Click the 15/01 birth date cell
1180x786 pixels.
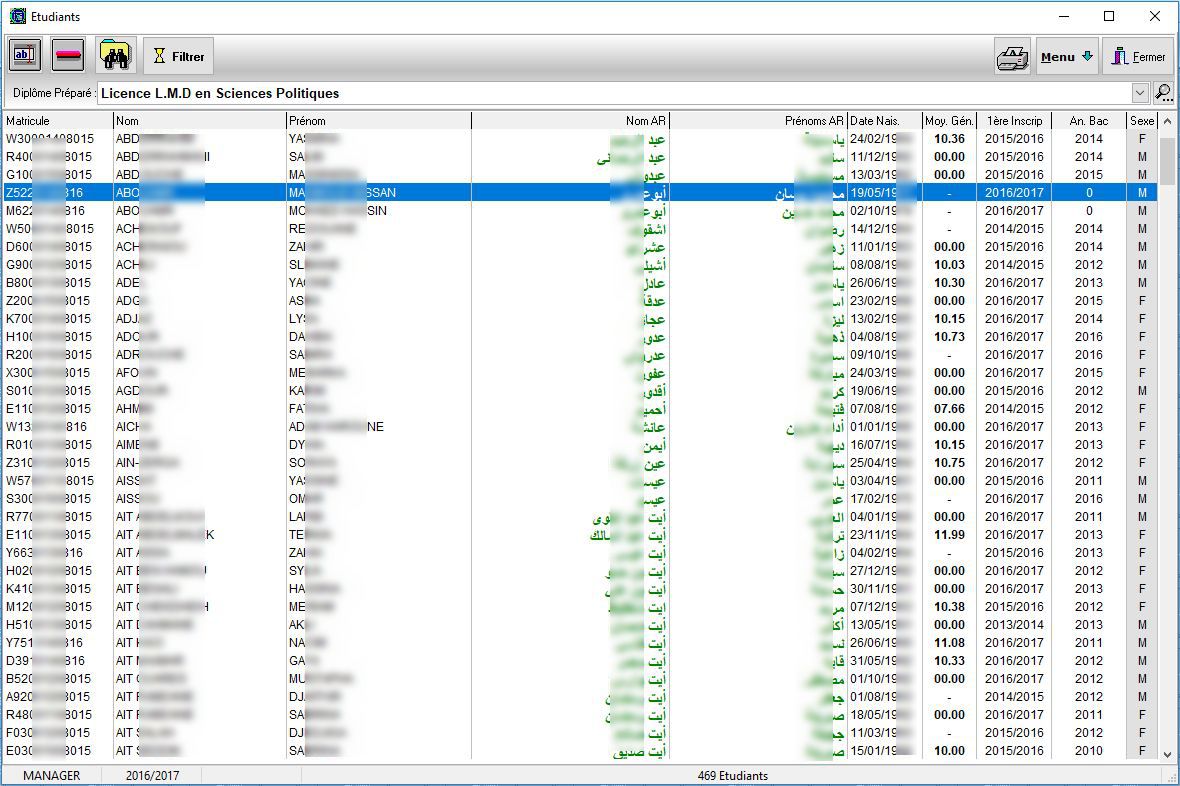pyautogui.click(x=884, y=751)
